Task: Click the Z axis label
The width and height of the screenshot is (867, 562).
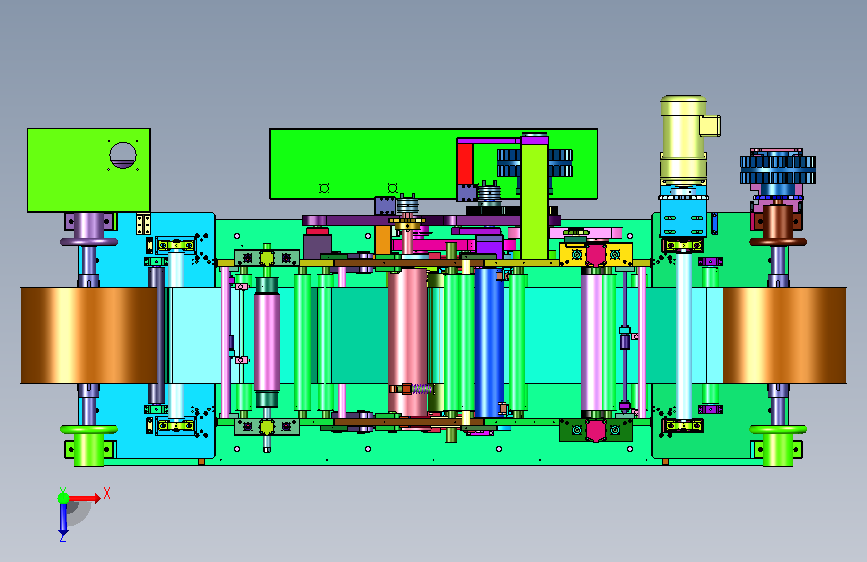Action: (x=62, y=537)
